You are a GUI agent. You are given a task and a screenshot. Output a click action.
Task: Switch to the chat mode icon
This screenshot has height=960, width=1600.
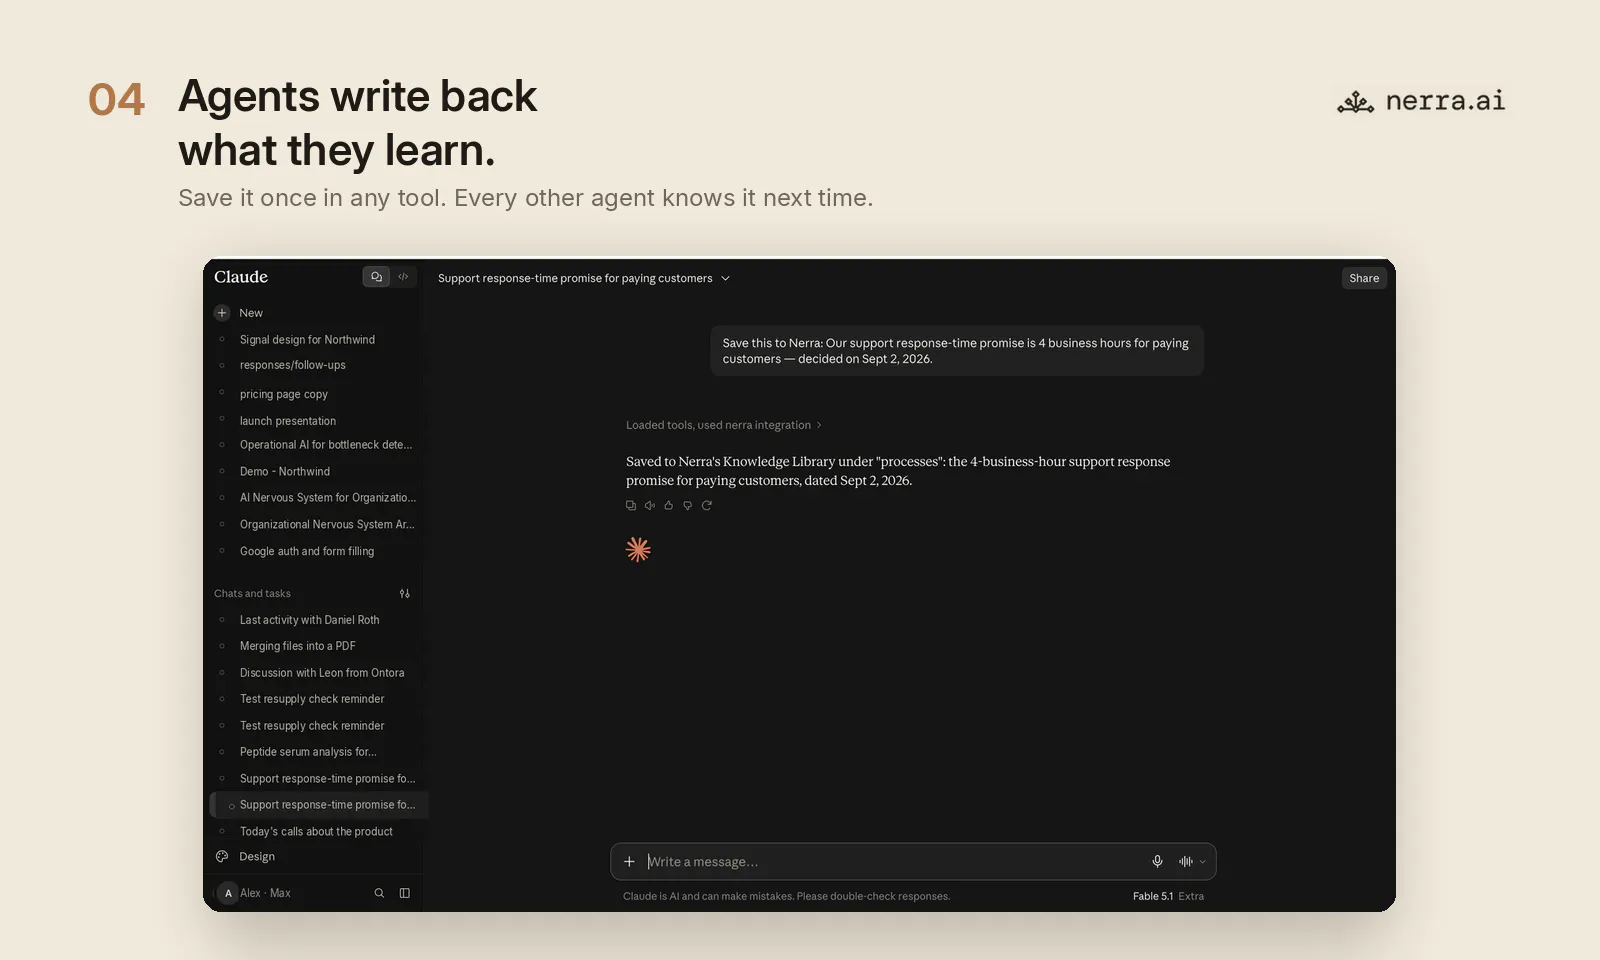(376, 277)
